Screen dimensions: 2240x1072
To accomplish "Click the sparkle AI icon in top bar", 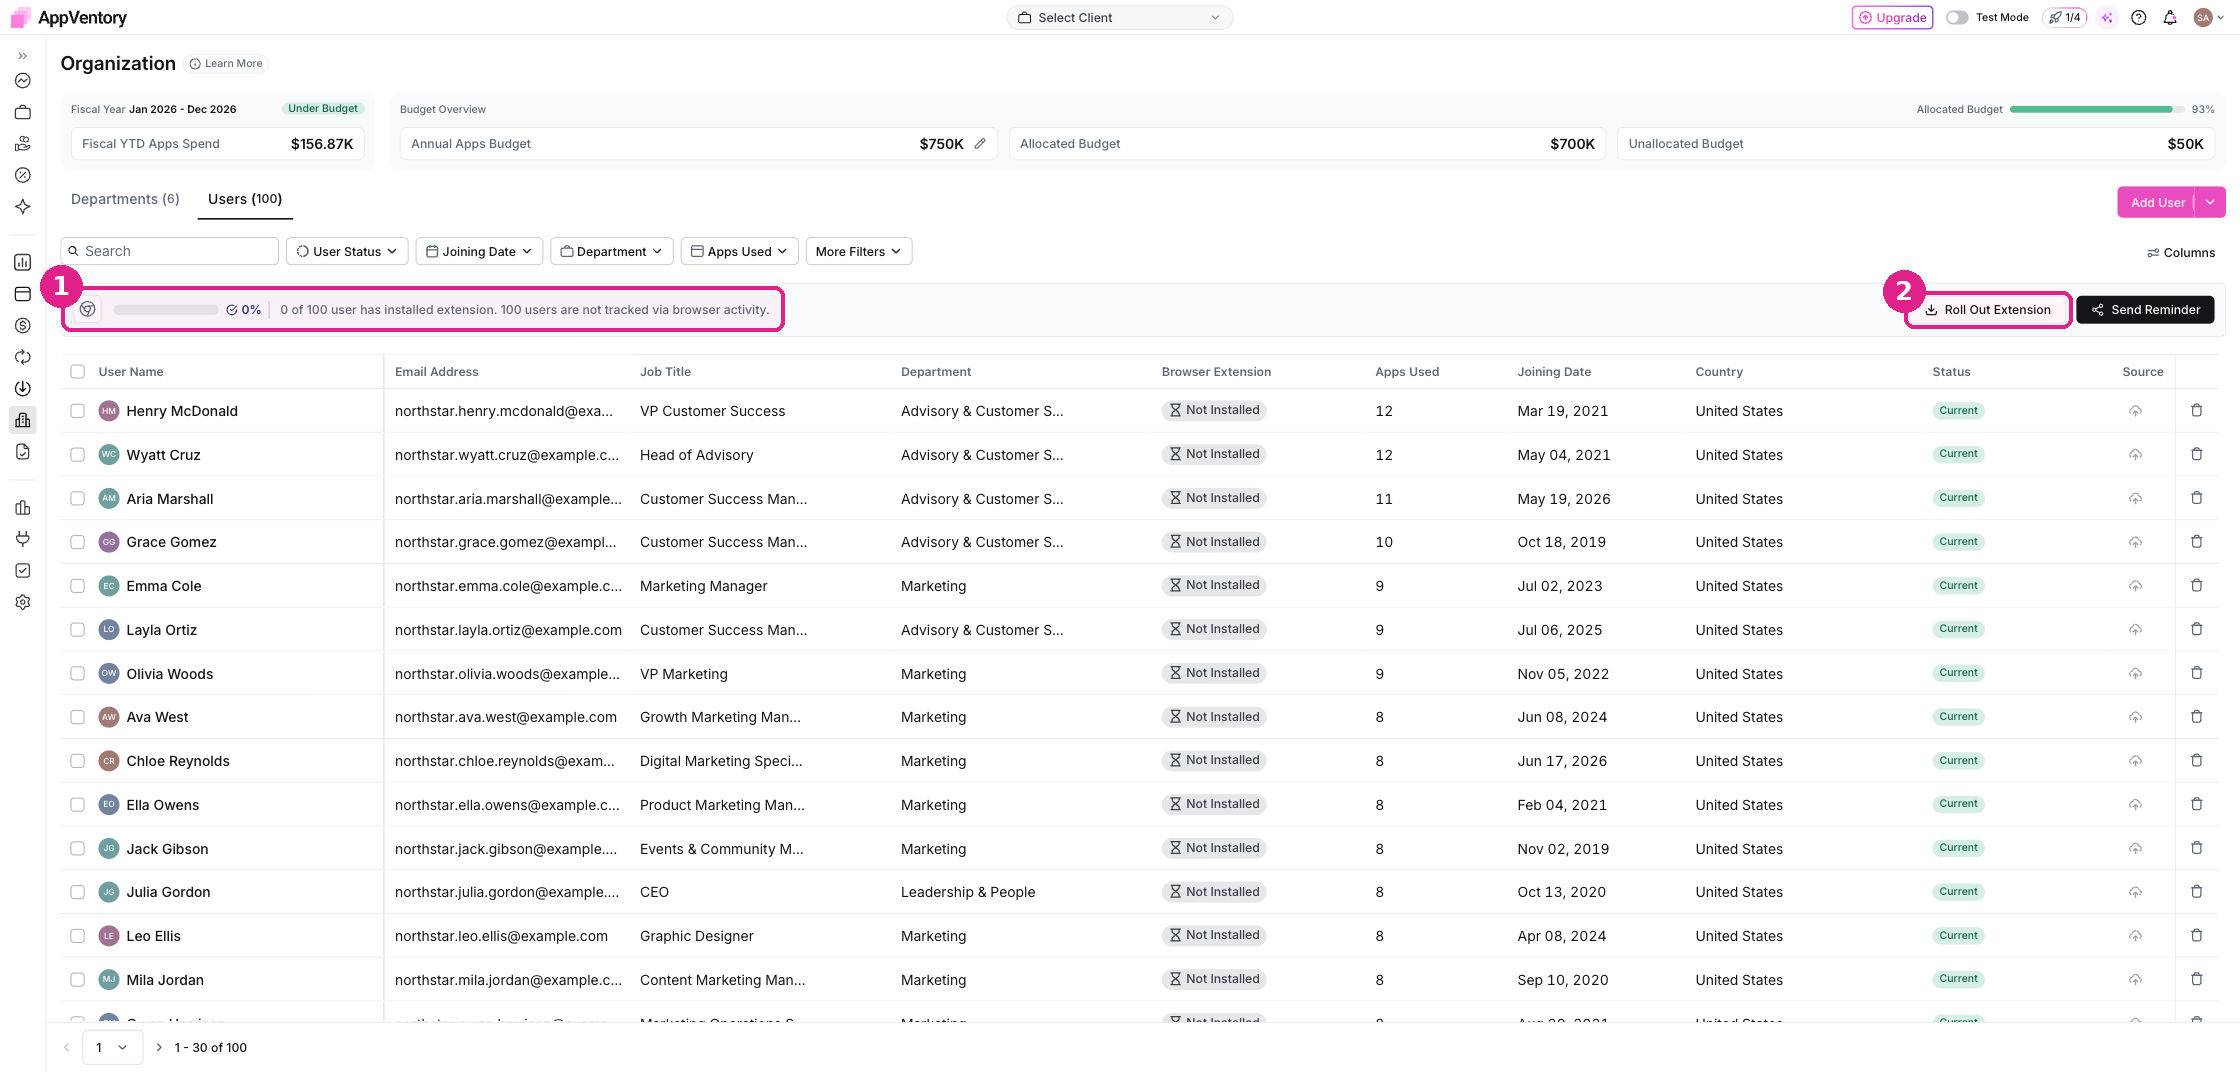I will (2107, 17).
